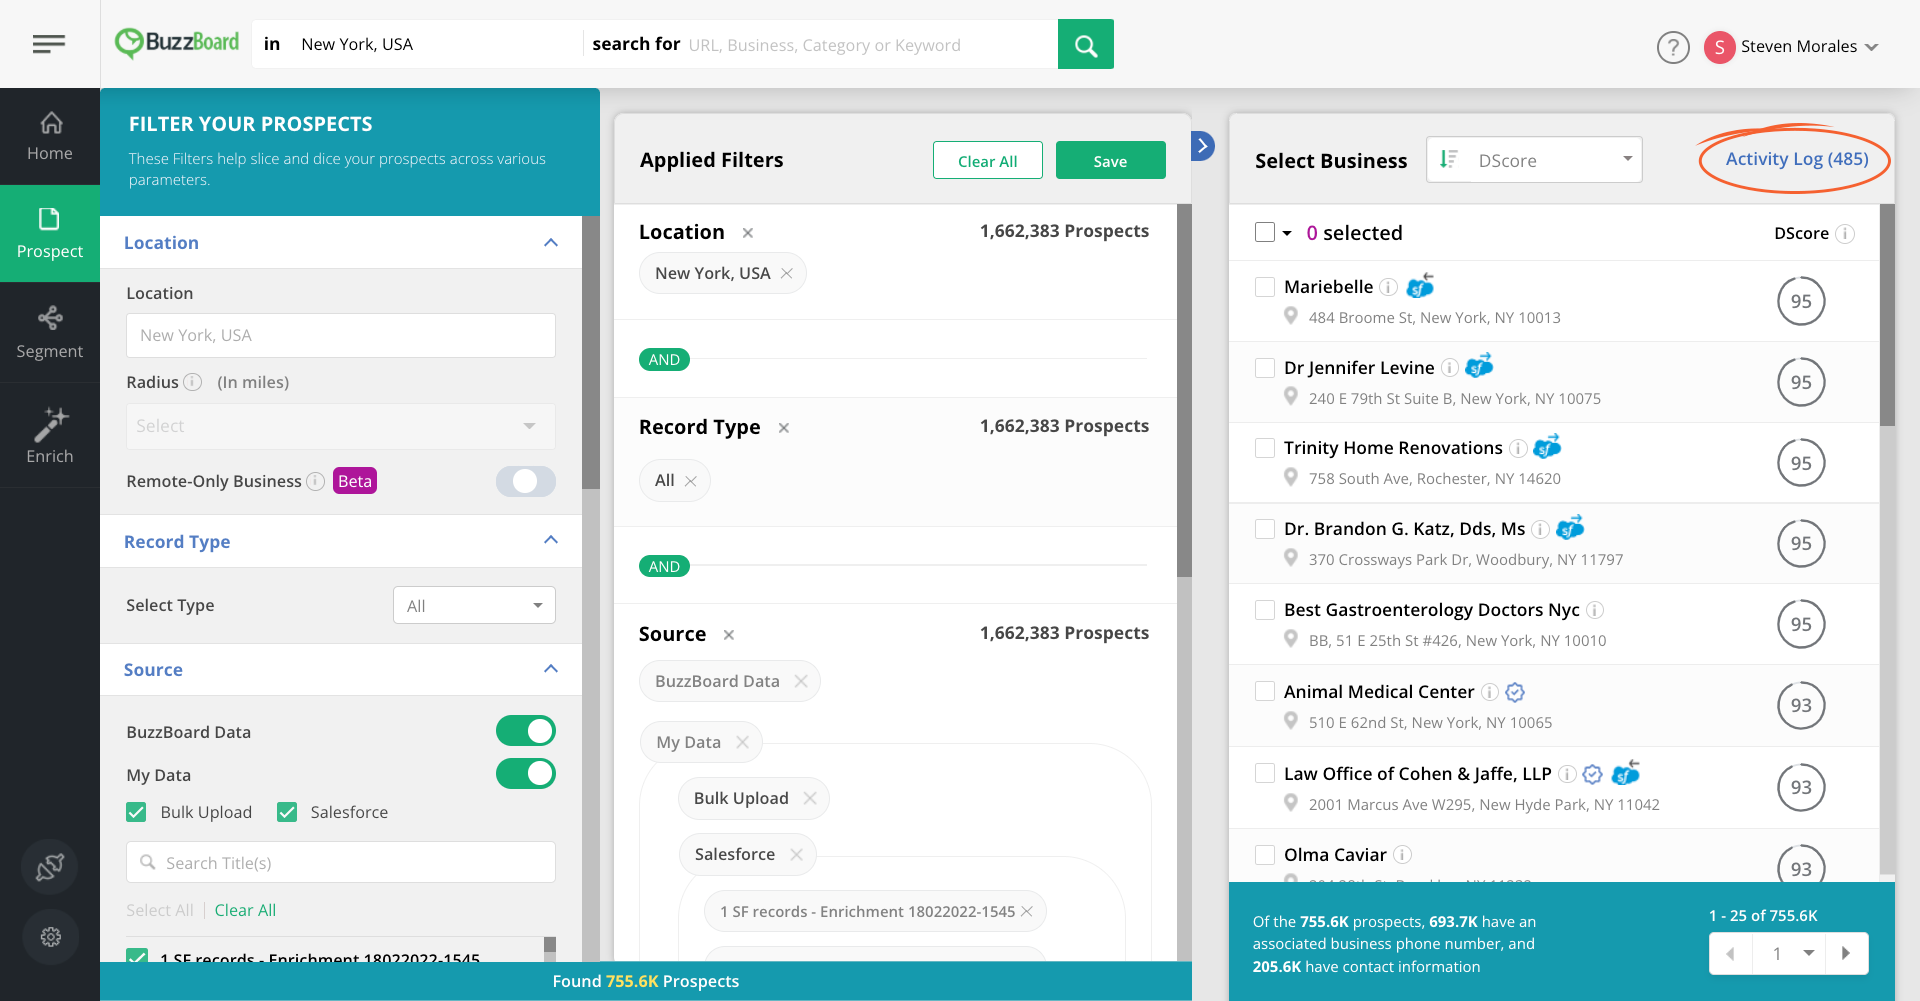Click the business list scrollbar
1920x1001 pixels.
(x=1887, y=315)
